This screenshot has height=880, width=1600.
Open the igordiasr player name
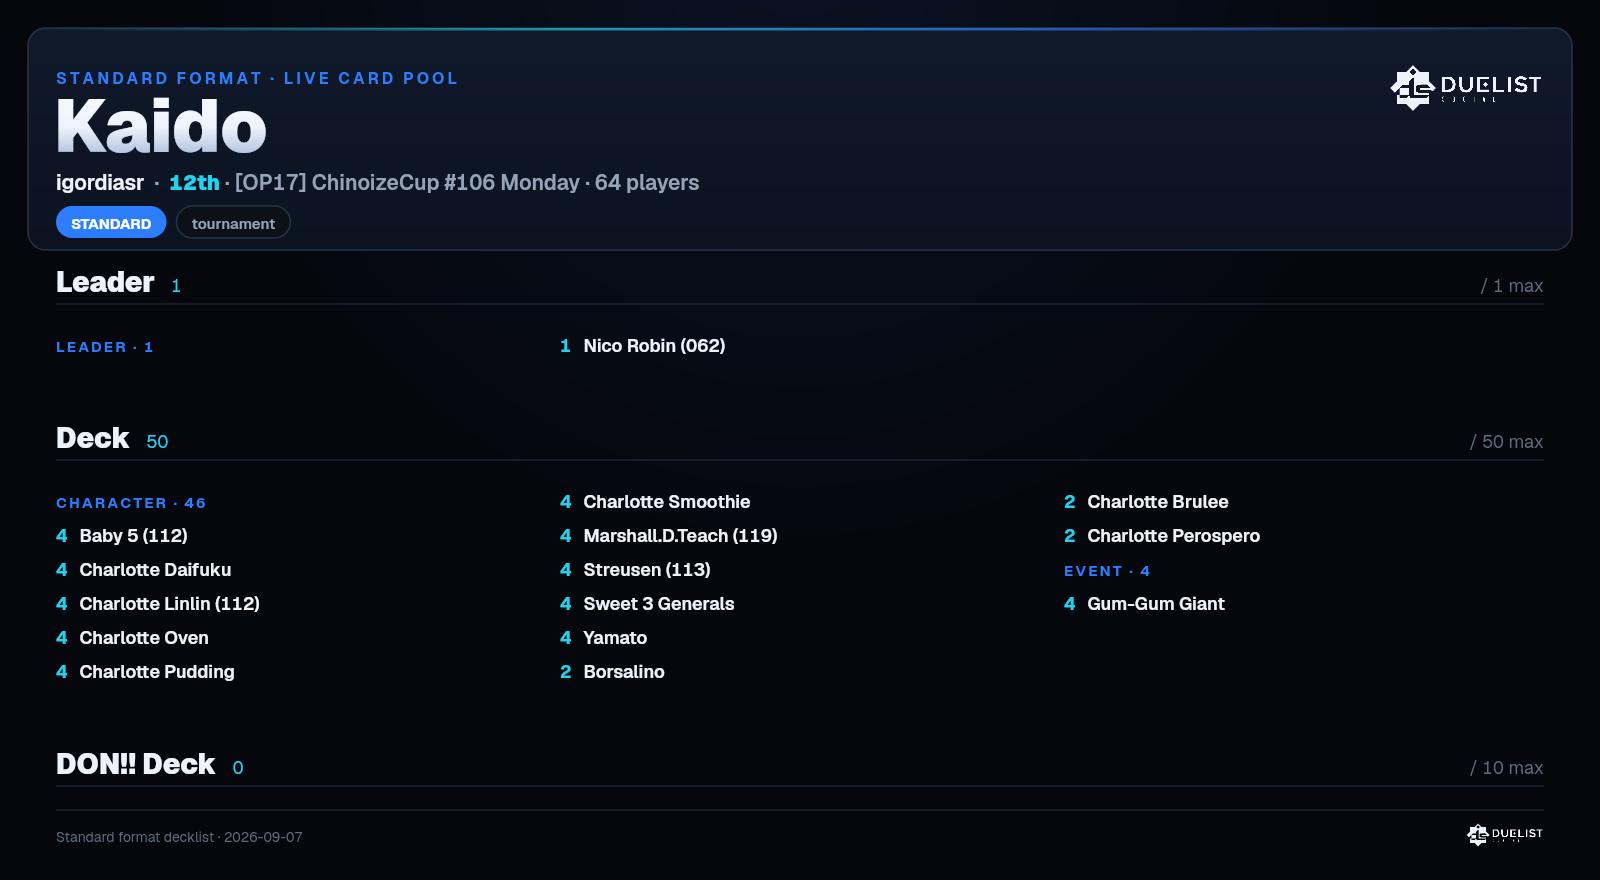100,183
